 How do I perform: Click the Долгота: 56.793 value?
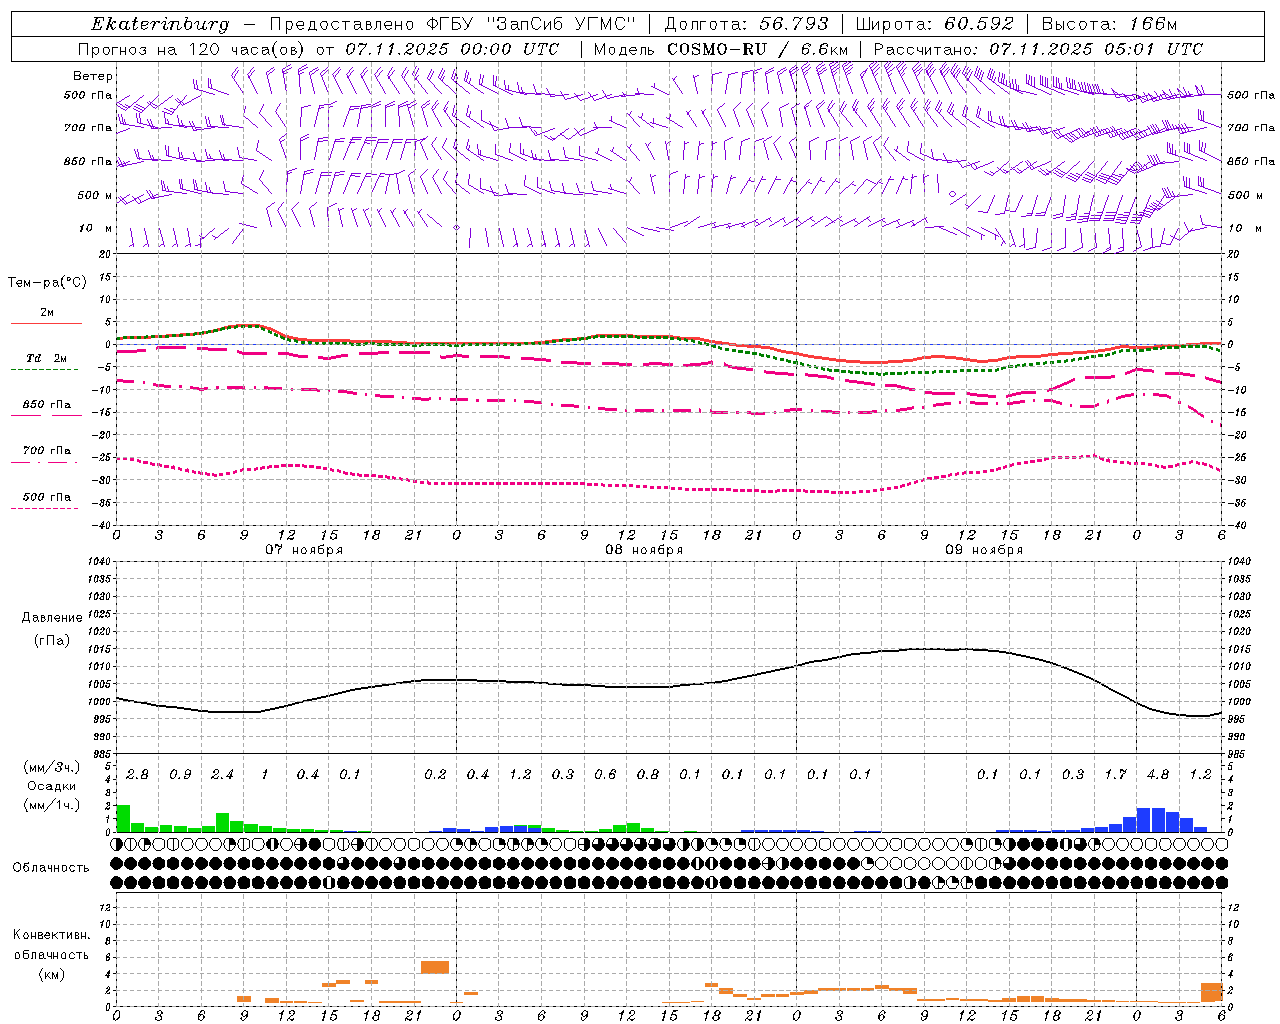coord(746,24)
